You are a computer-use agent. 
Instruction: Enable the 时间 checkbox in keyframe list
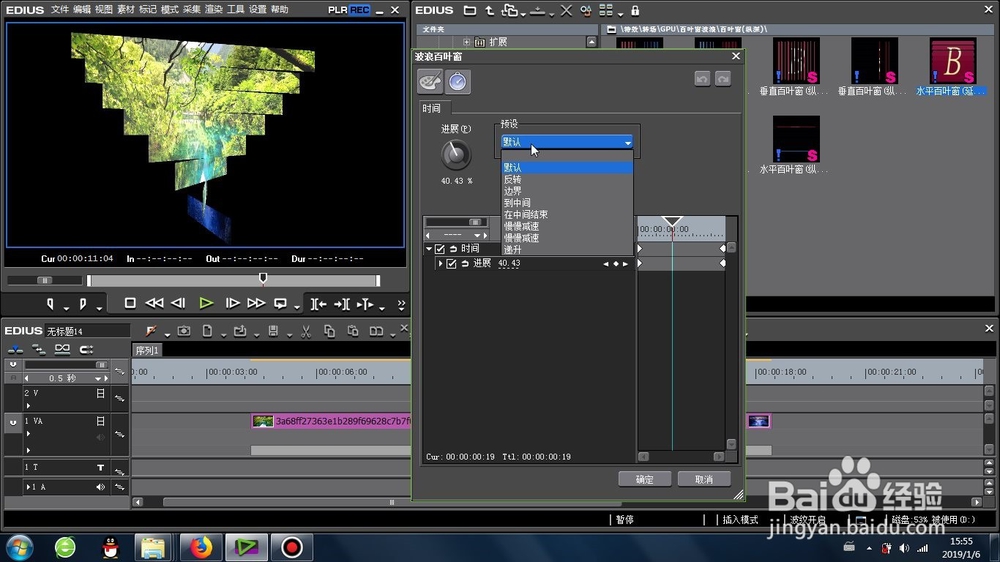click(x=439, y=249)
